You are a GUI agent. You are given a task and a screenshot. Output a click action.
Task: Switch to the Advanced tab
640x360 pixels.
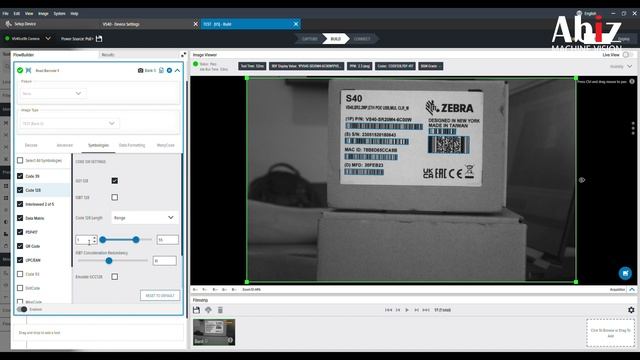click(64, 145)
